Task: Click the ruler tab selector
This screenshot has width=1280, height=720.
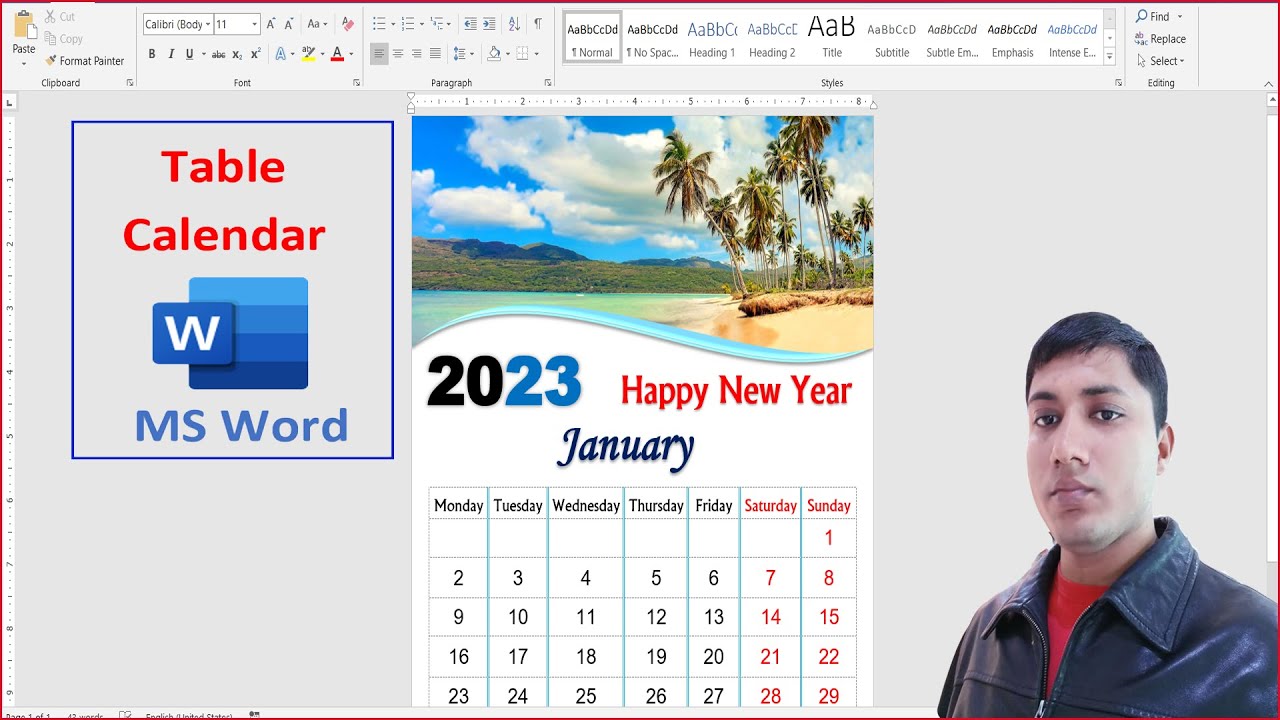Action: click(10, 102)
